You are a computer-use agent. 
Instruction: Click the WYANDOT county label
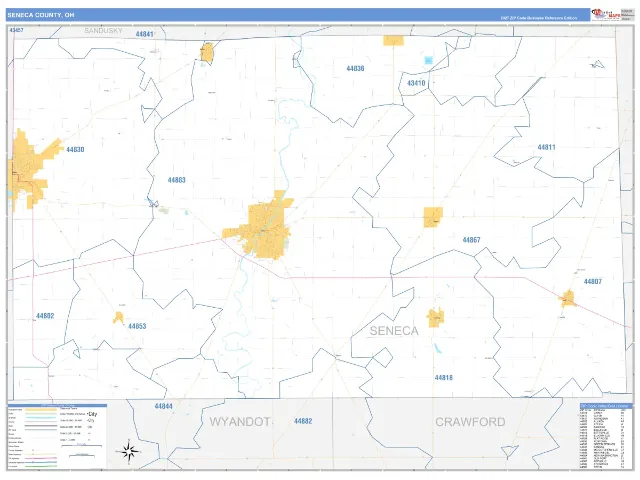coord(240,422)
